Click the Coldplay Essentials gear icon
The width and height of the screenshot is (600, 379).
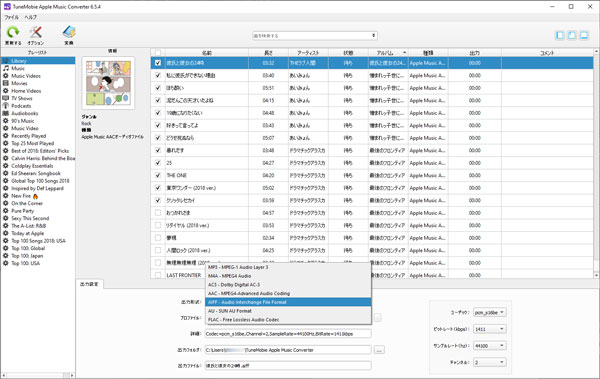point(5,166)
